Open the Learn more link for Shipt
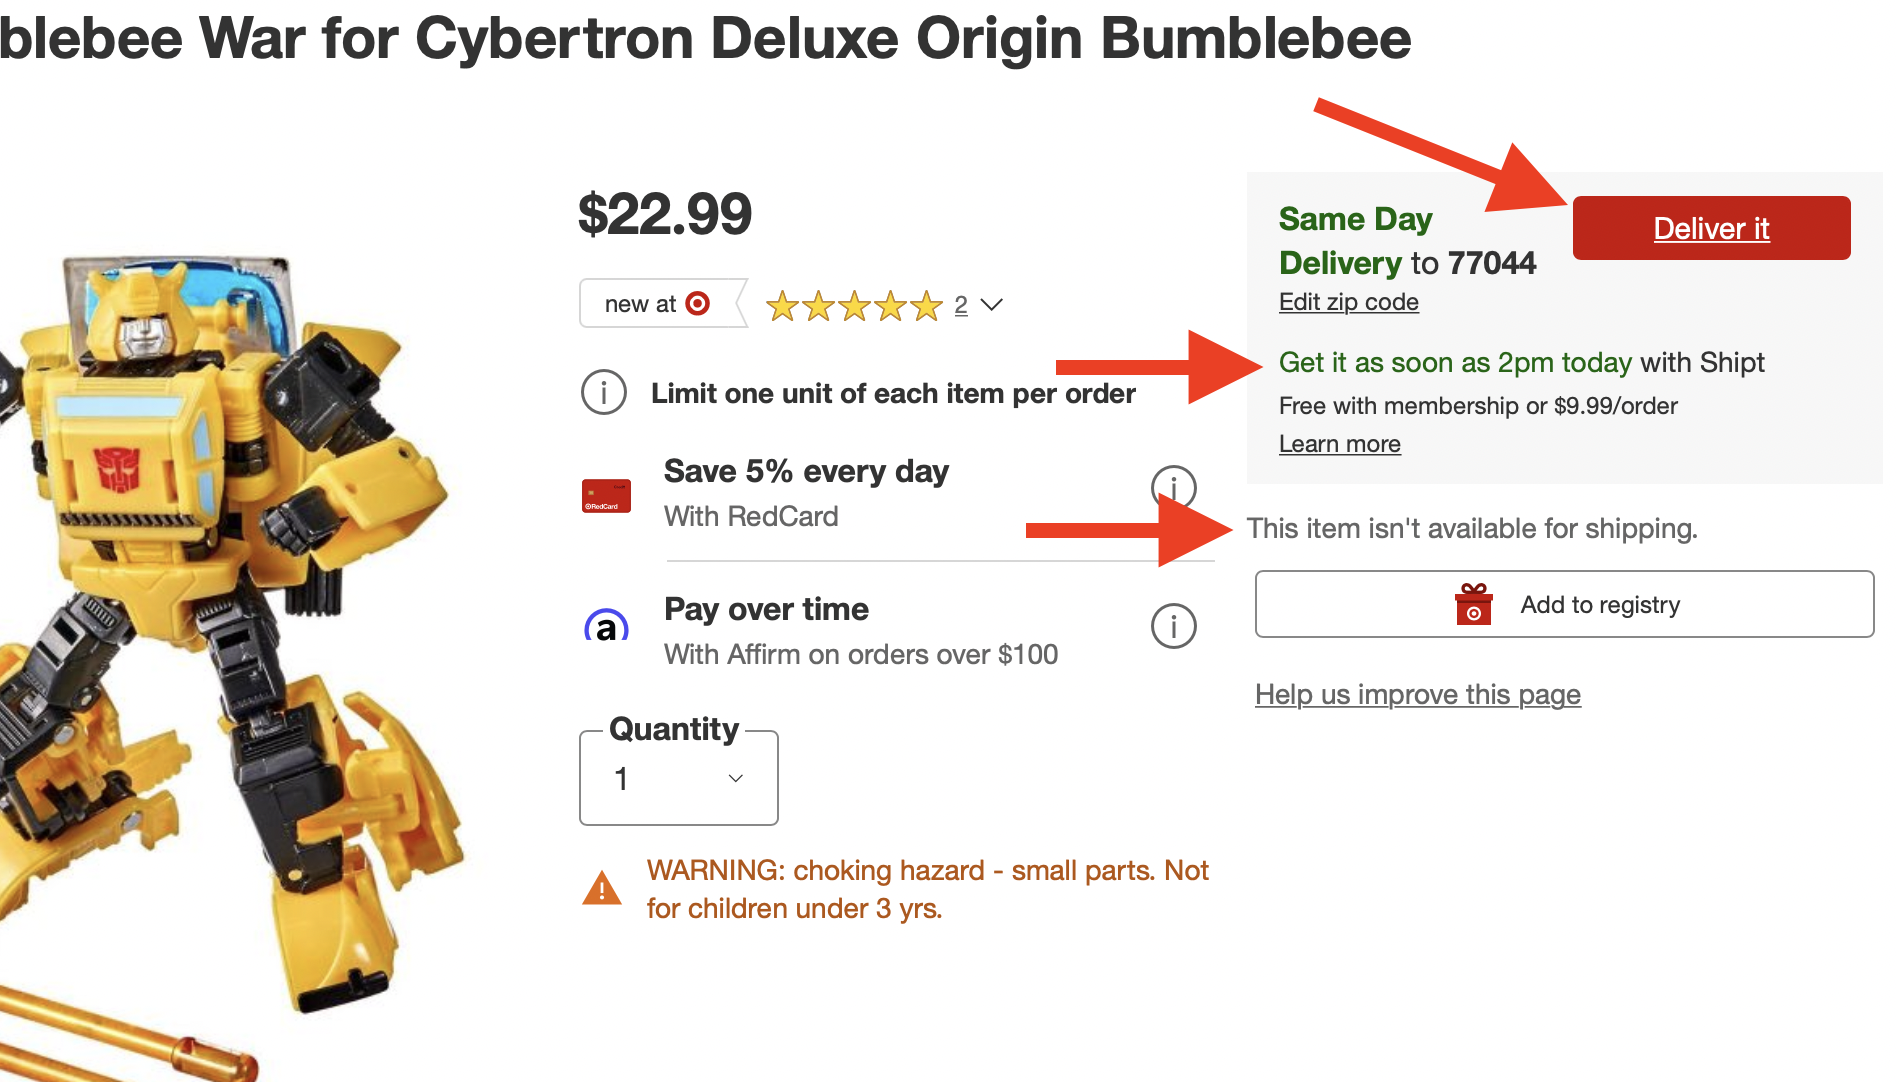This screenshot has width=1896, height=1082. click(1339, 444)
